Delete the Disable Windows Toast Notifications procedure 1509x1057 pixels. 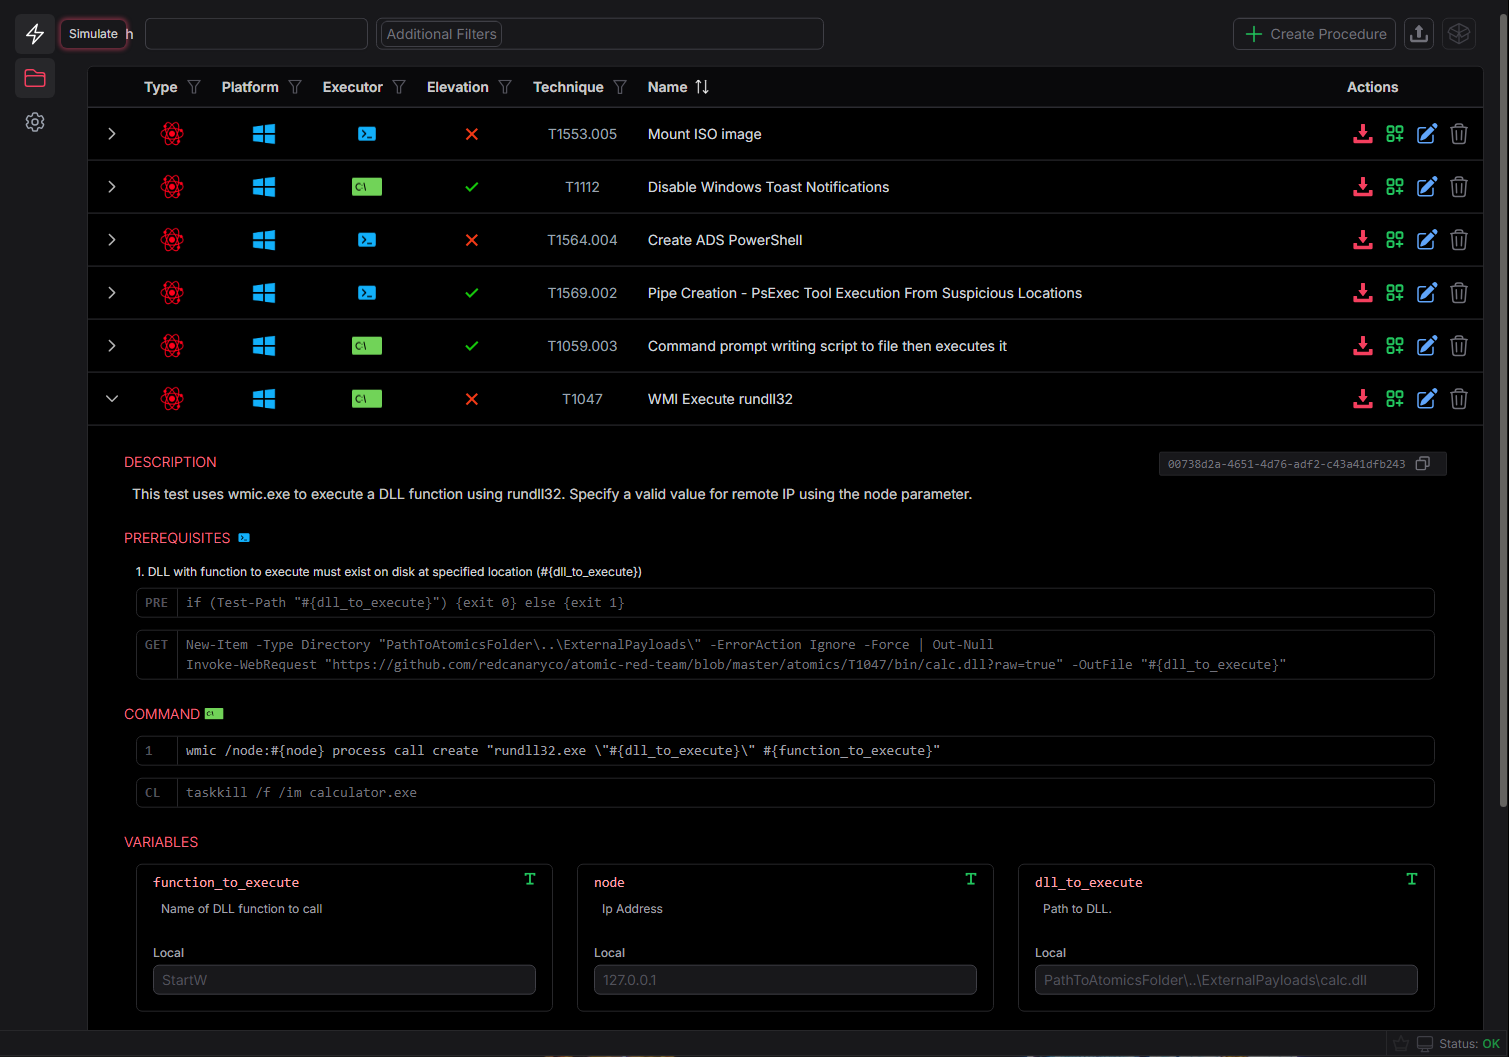(x=1459, y=186)
